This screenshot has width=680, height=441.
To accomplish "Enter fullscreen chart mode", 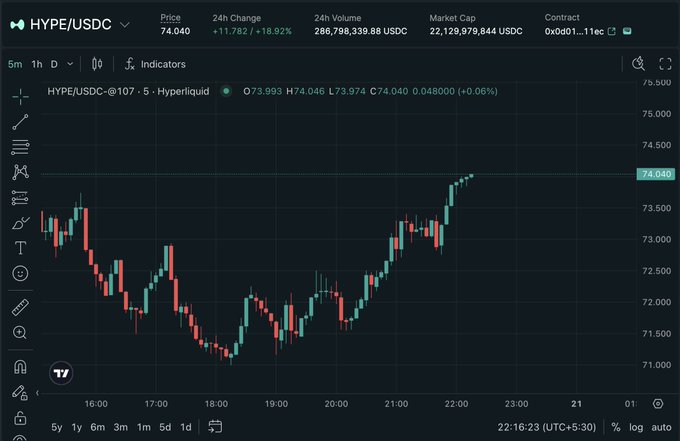I will [665, 64].
